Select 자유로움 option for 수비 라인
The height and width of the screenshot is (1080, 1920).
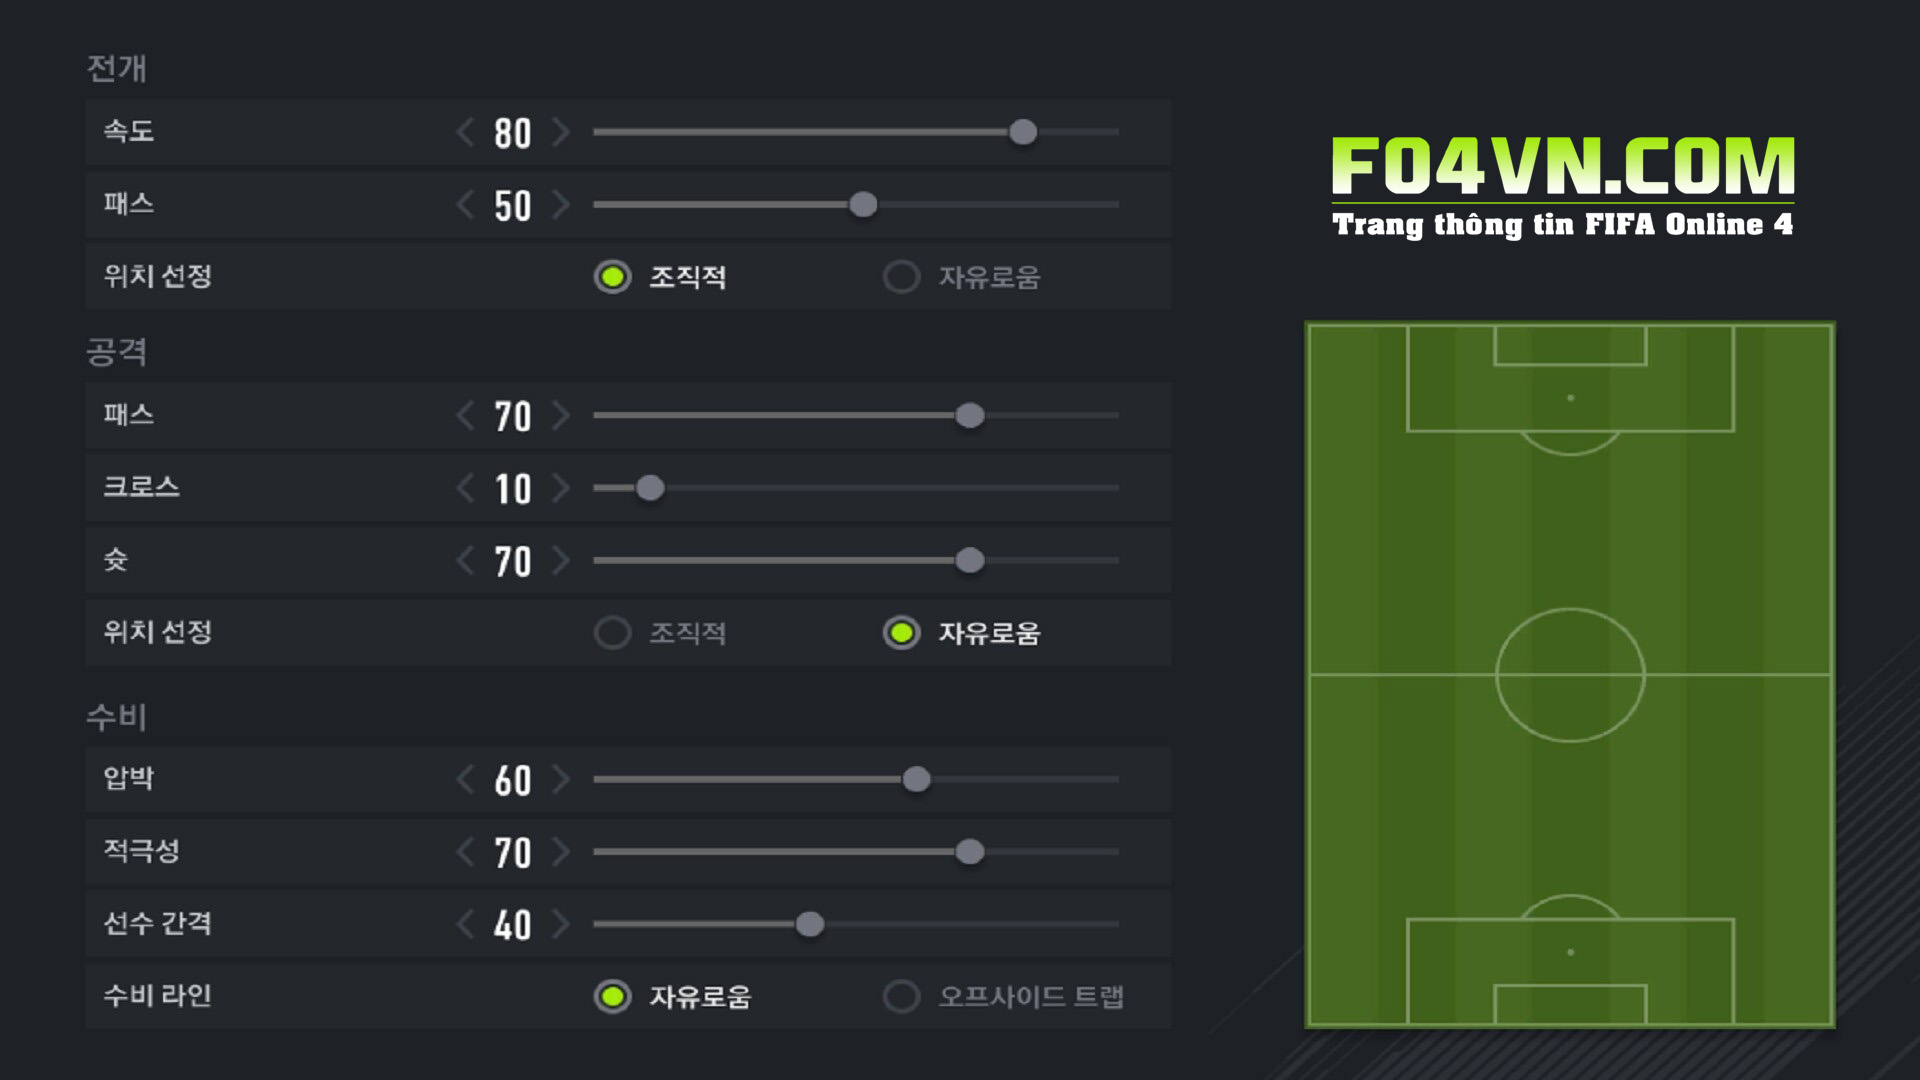[612, 996]
